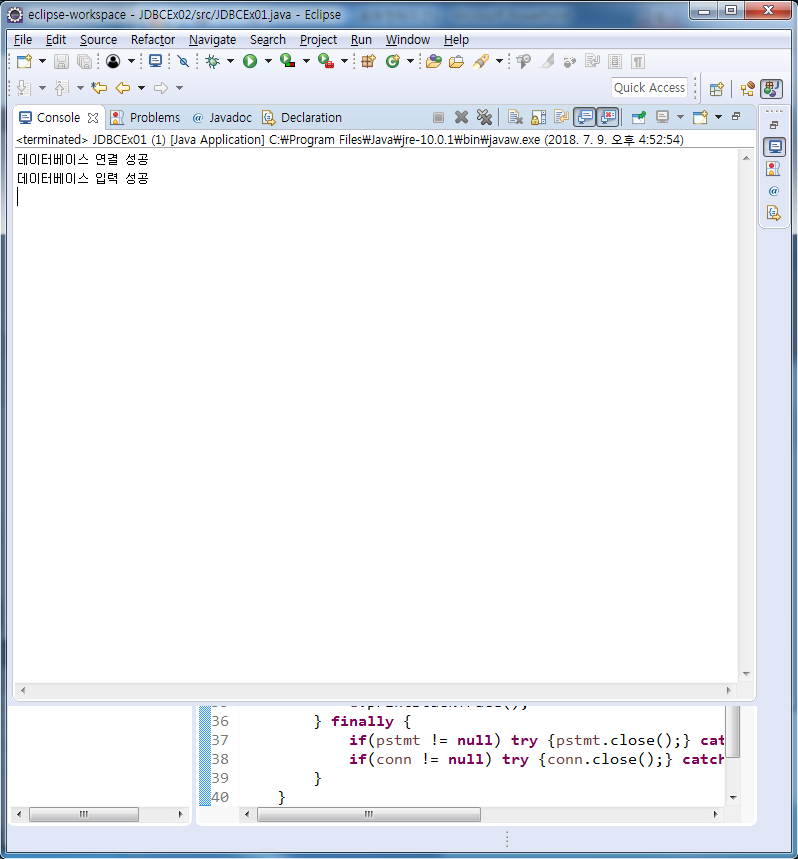Toggle Block Selection Mode icon
The height and width of the screenshot is (859, 798).
615,61
